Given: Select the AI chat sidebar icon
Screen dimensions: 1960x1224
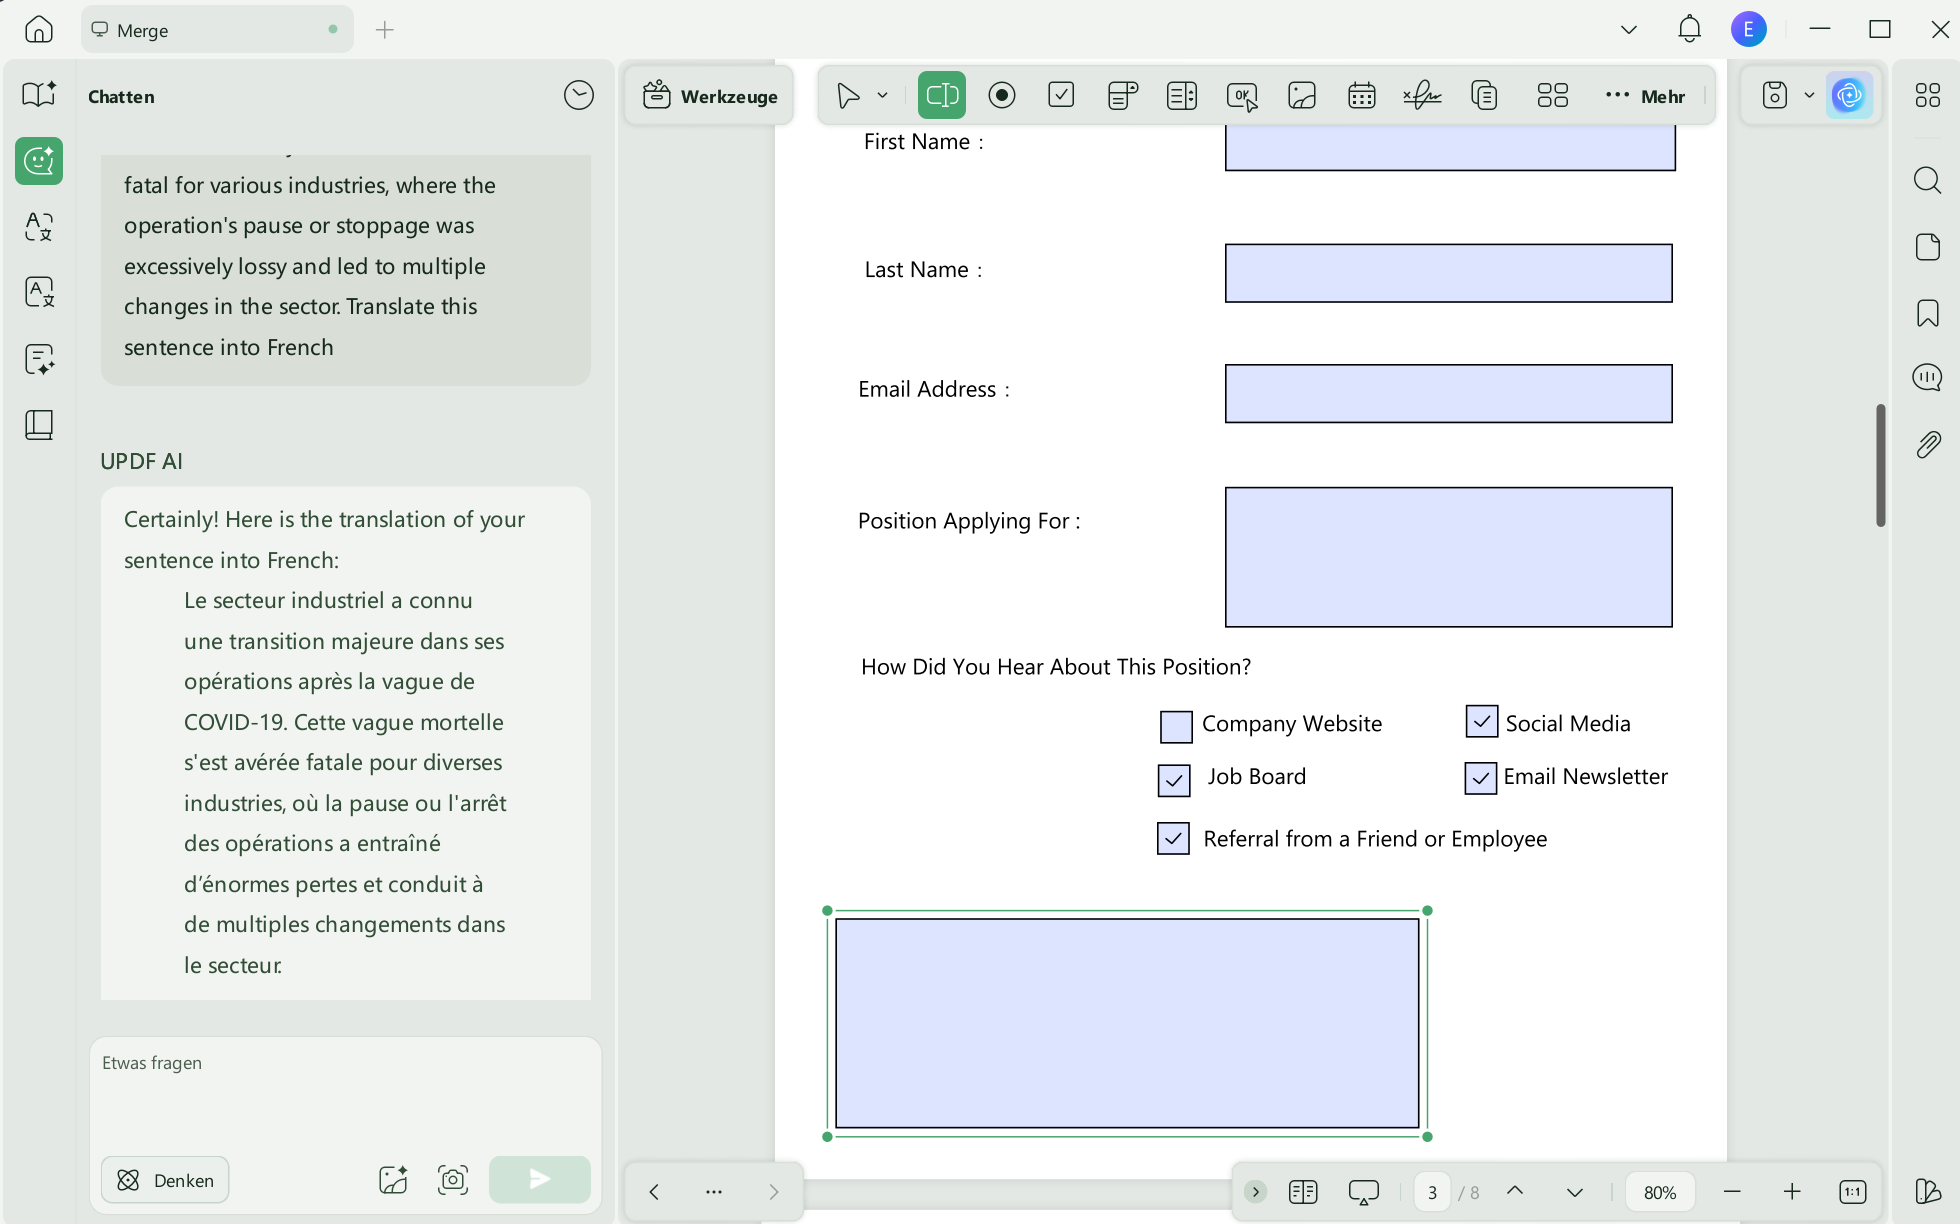Looking at the screenshot, I should pyautogui.click(x=39, y=160).
